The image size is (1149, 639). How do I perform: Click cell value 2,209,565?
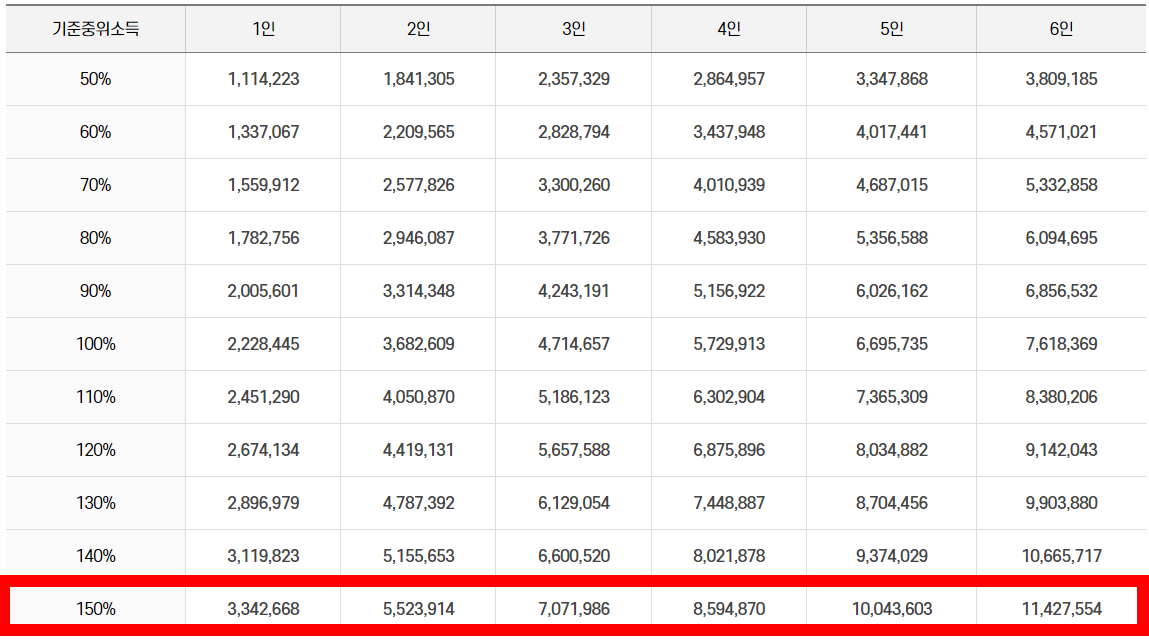pyautogui.click(x=418, y=132)
